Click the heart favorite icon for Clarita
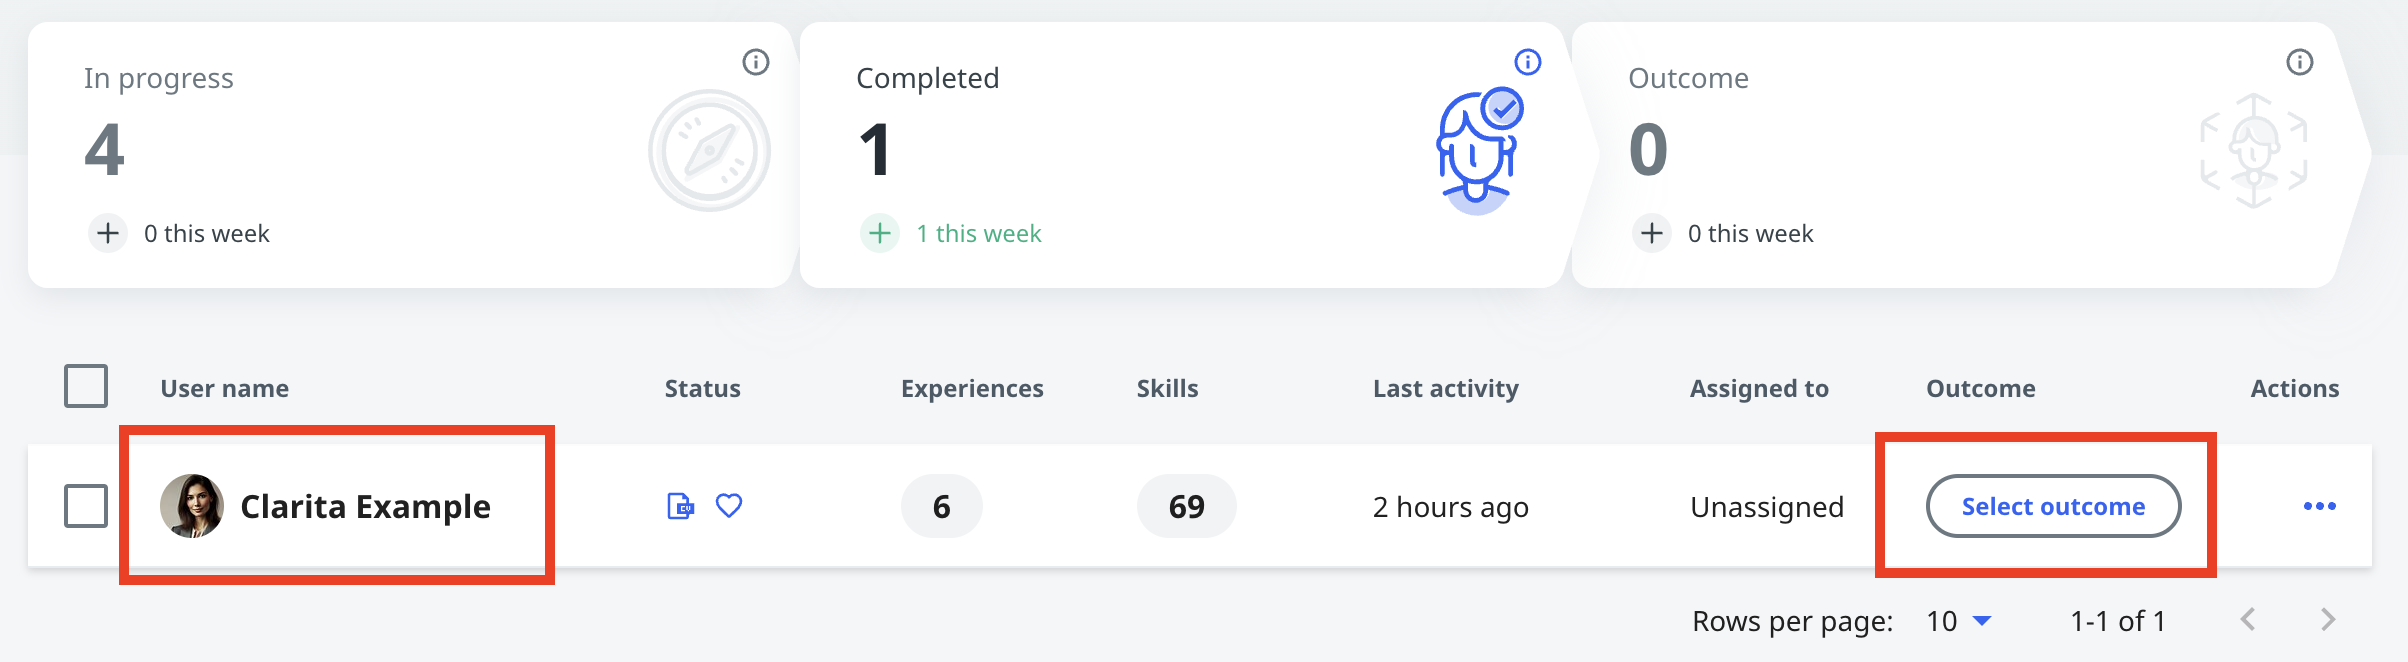The width and height of the screenshot is (2408, 662). coord(729,506)
